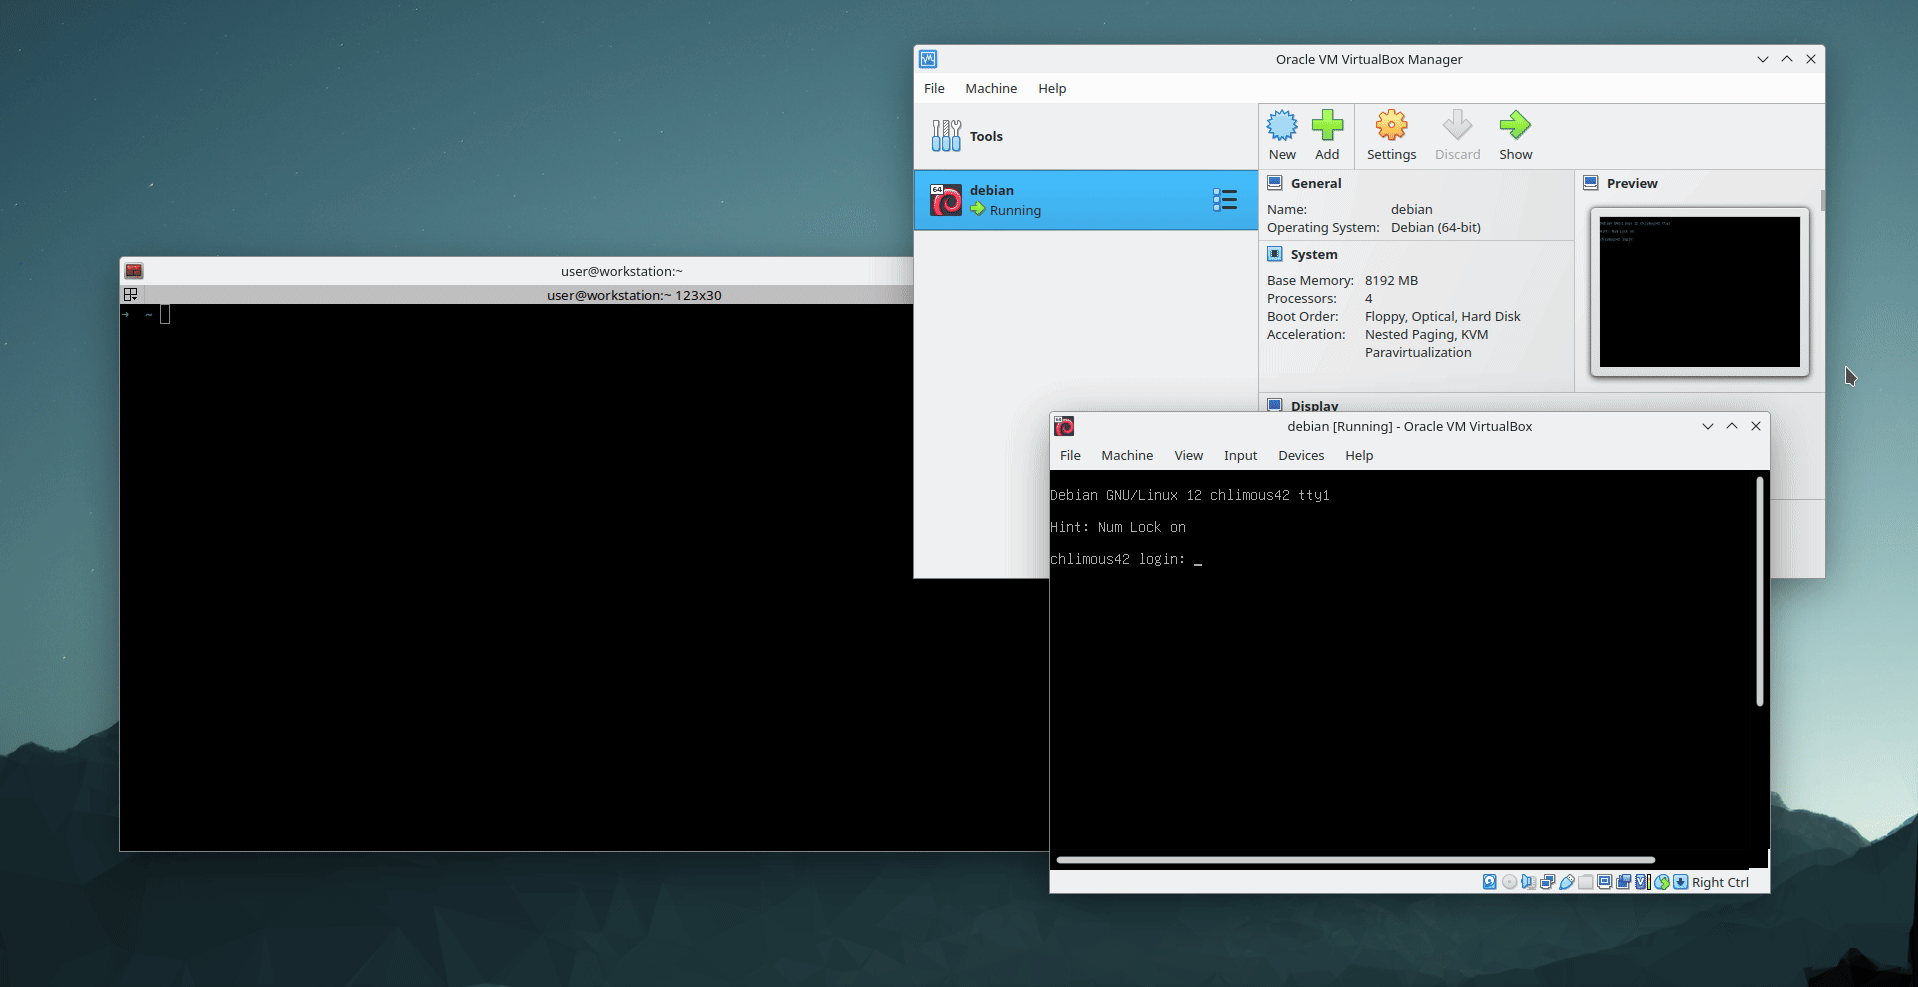
Task: Click the hard disk activity status icon
Action: pyautogui.click(x=1490, y=882)
